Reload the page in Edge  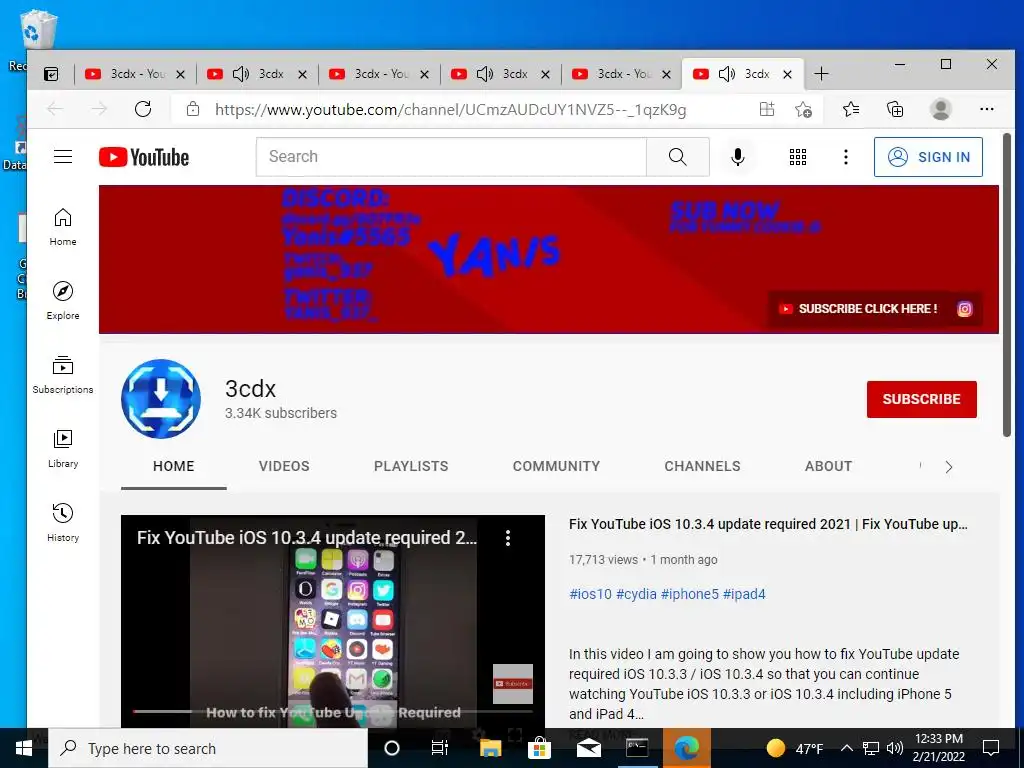click(143, 109)
